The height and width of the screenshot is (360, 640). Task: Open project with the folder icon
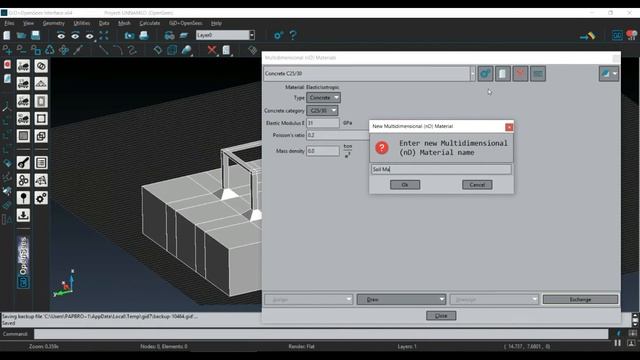(21, 36)
